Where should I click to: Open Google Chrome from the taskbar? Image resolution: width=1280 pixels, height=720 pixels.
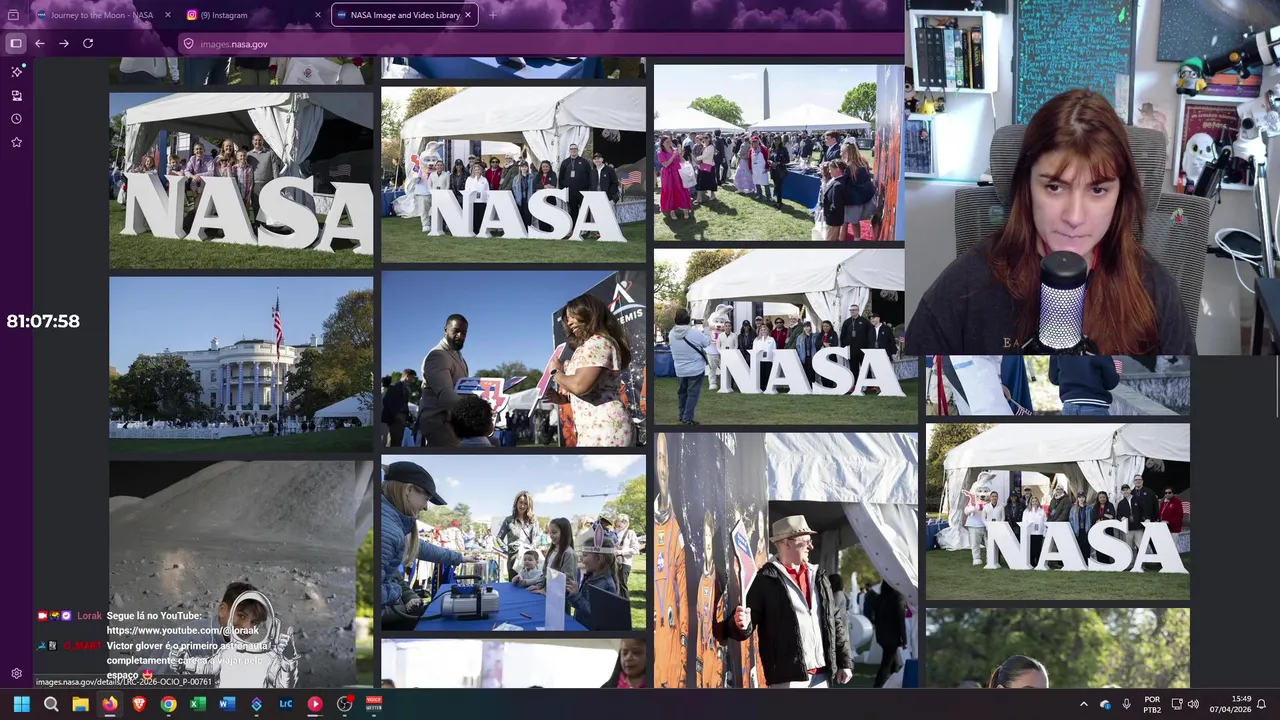tap(168, 704)
